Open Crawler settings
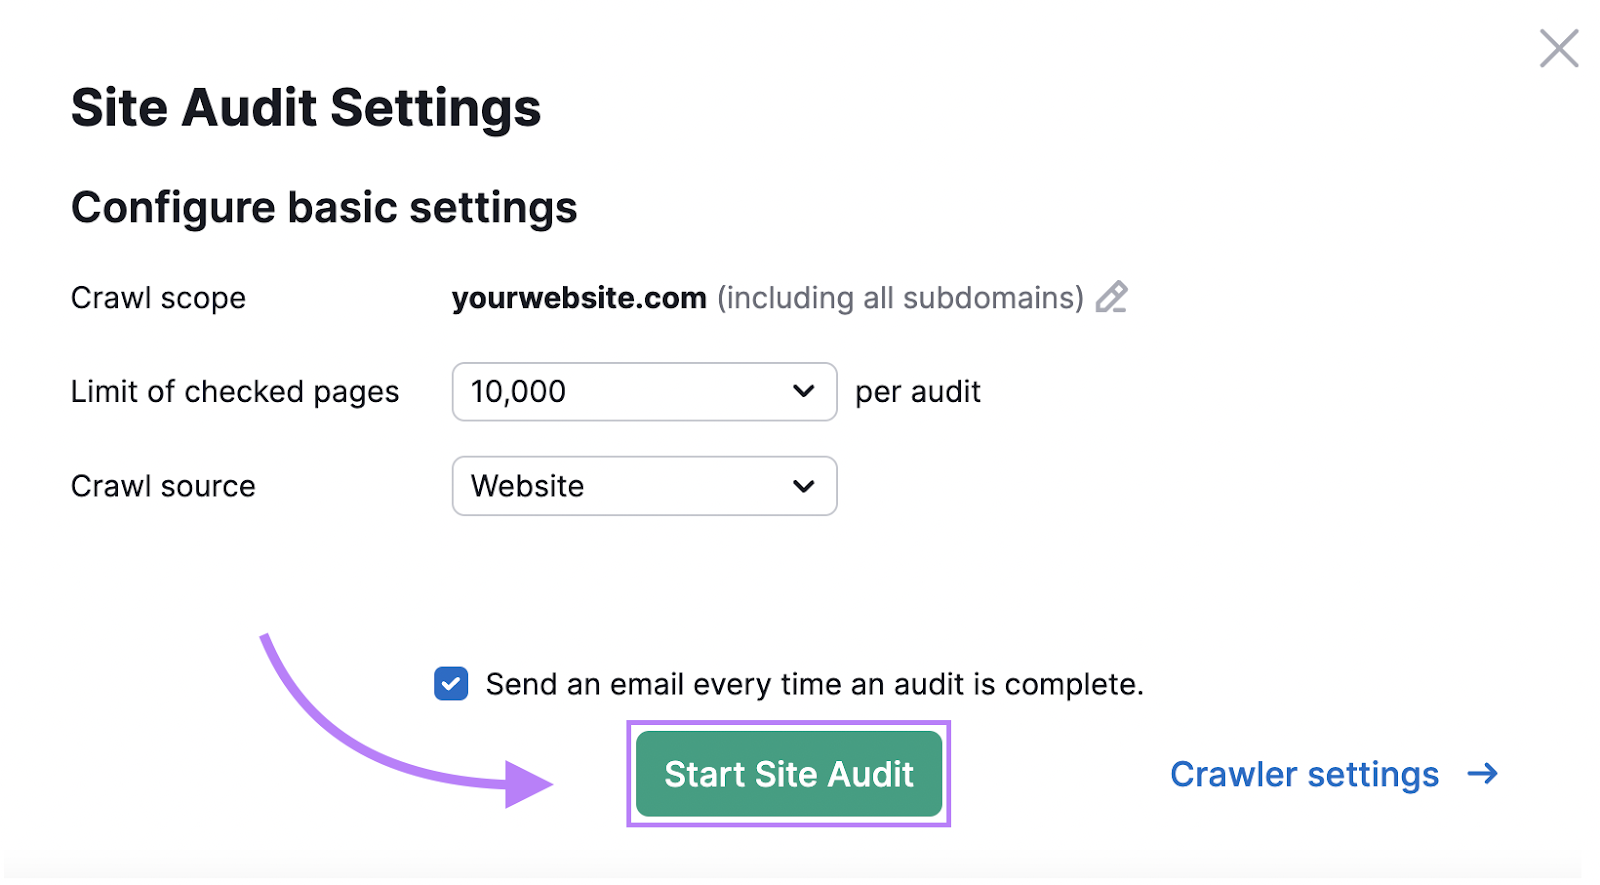Screen dimensions: 1600x885 coord(1304,773)
